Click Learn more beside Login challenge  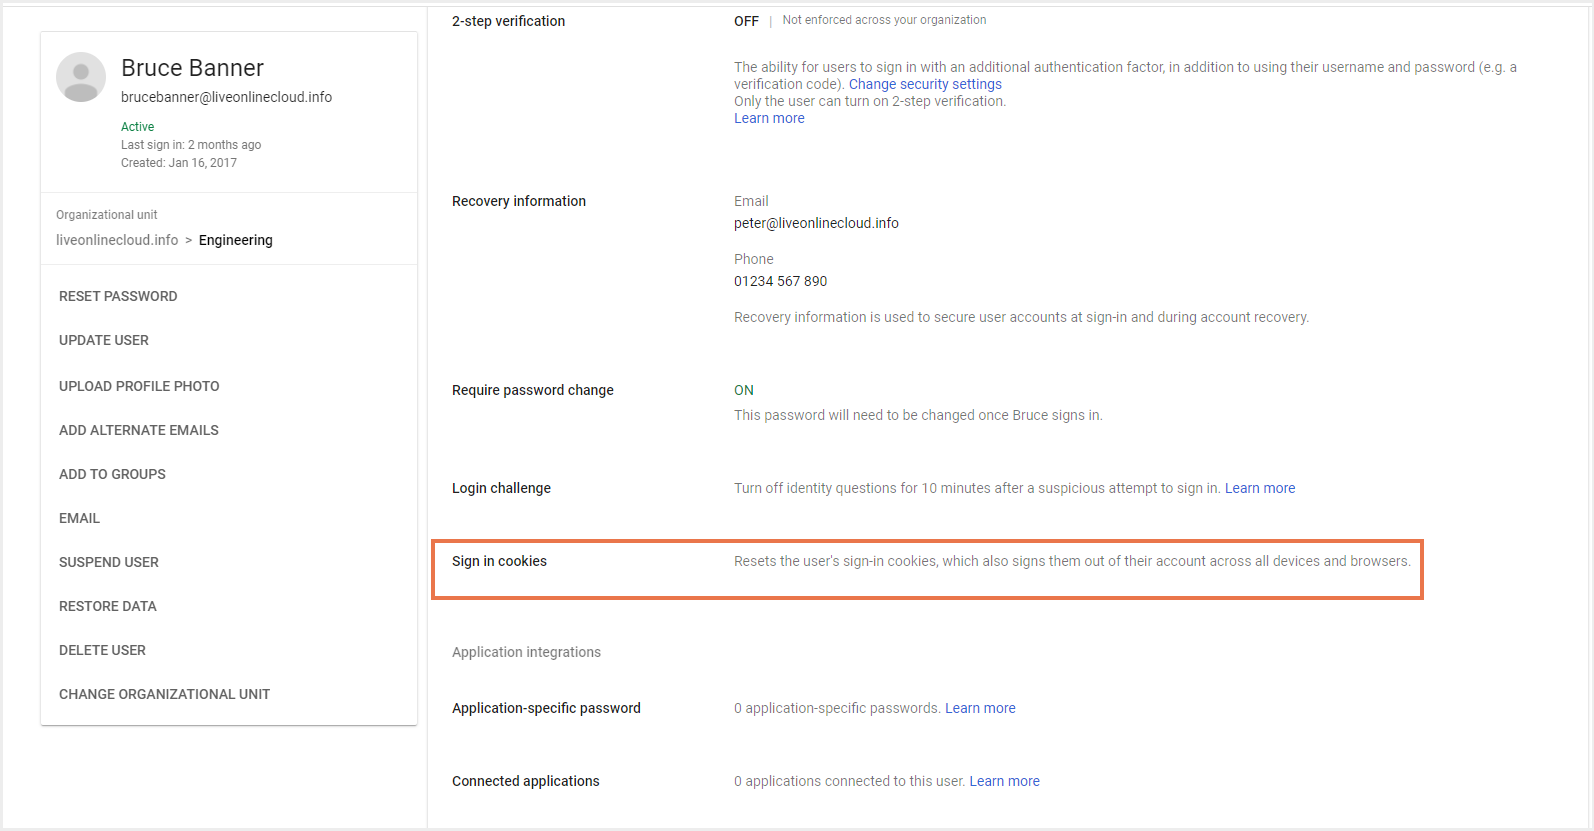[x=1260, y=488]
